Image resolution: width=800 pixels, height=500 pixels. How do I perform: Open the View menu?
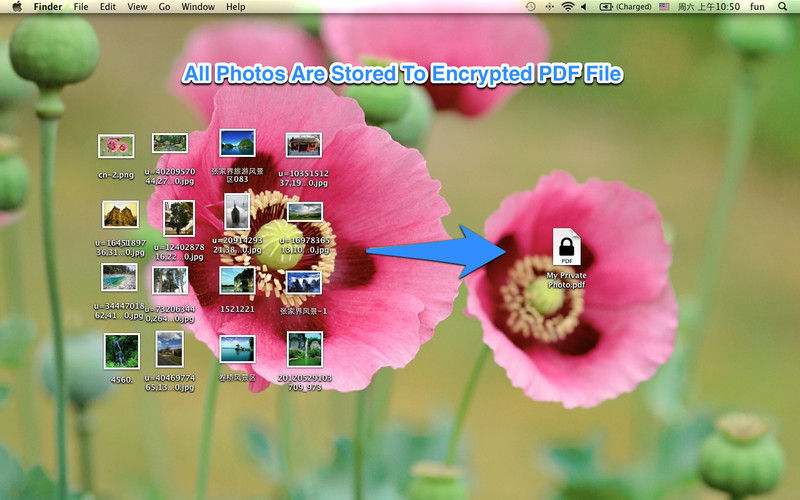137,7
